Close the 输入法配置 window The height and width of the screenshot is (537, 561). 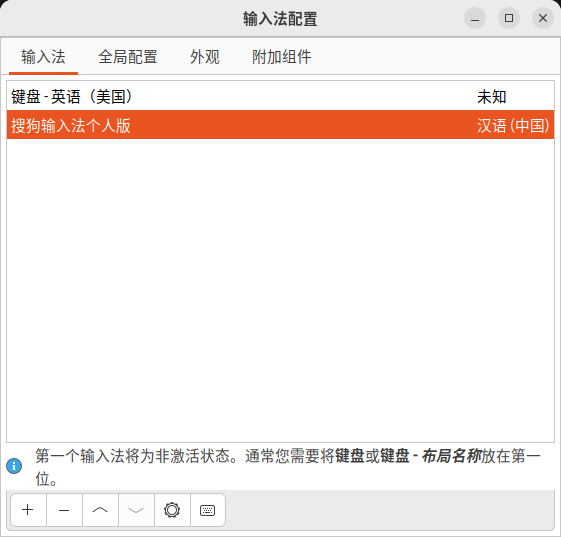coord(543,18)
